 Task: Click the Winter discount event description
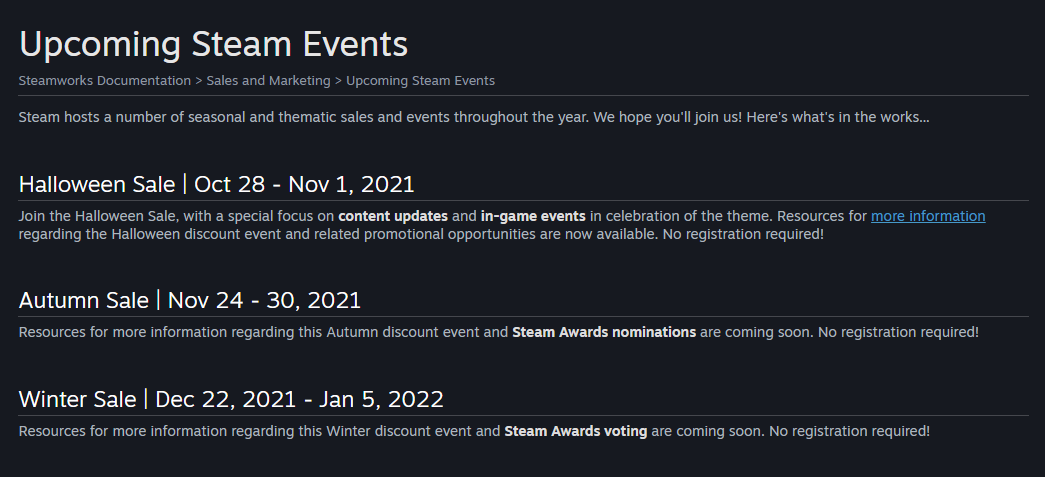click(474, 431)
